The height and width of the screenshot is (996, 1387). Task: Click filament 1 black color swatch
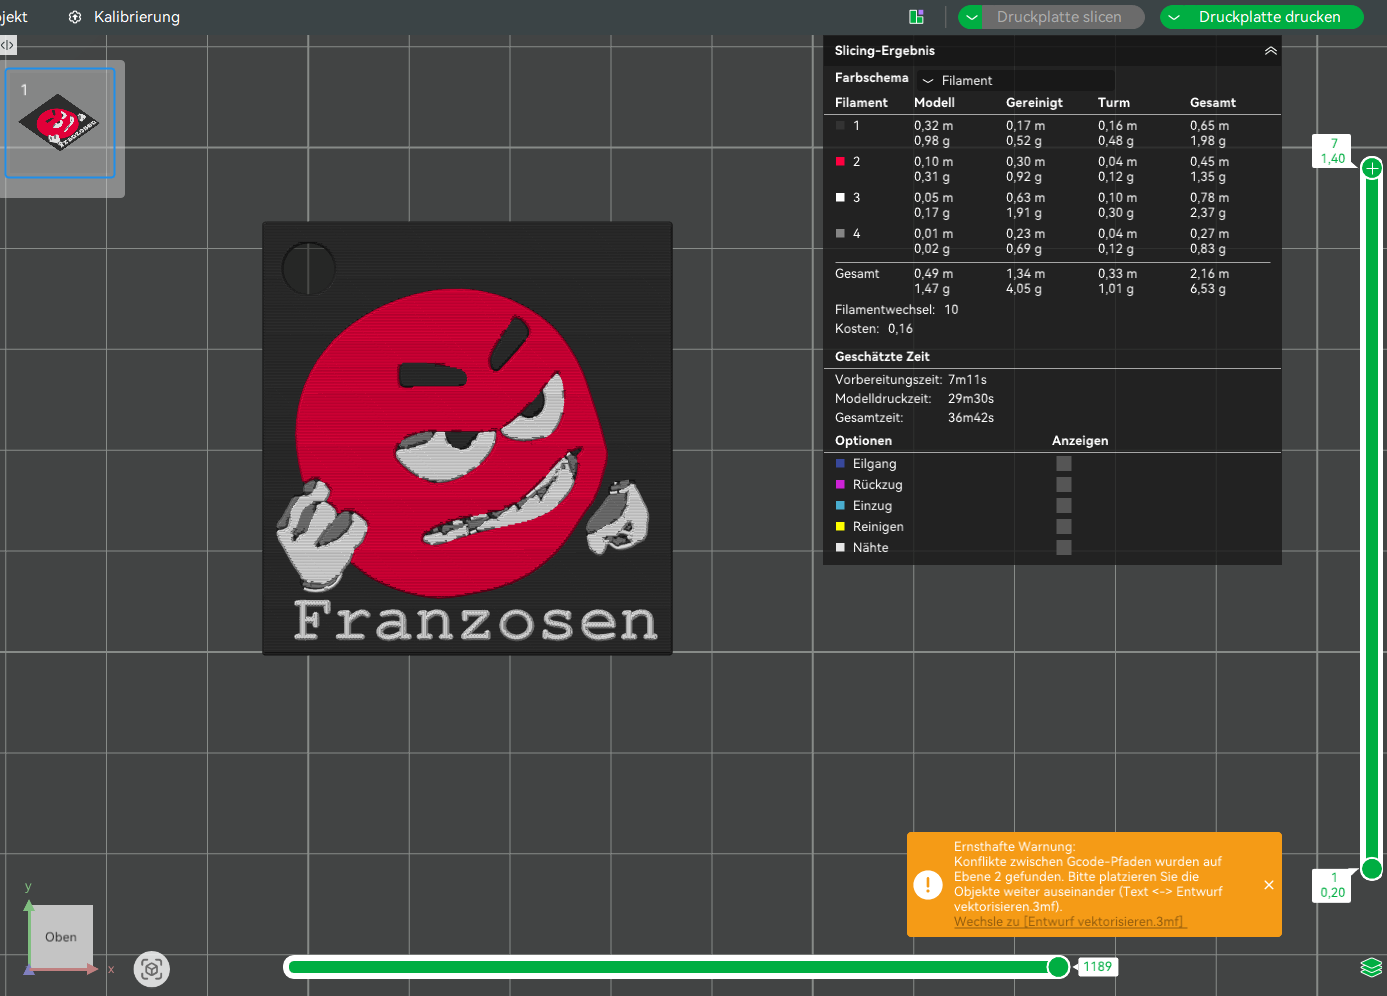[x=840, y=126]
